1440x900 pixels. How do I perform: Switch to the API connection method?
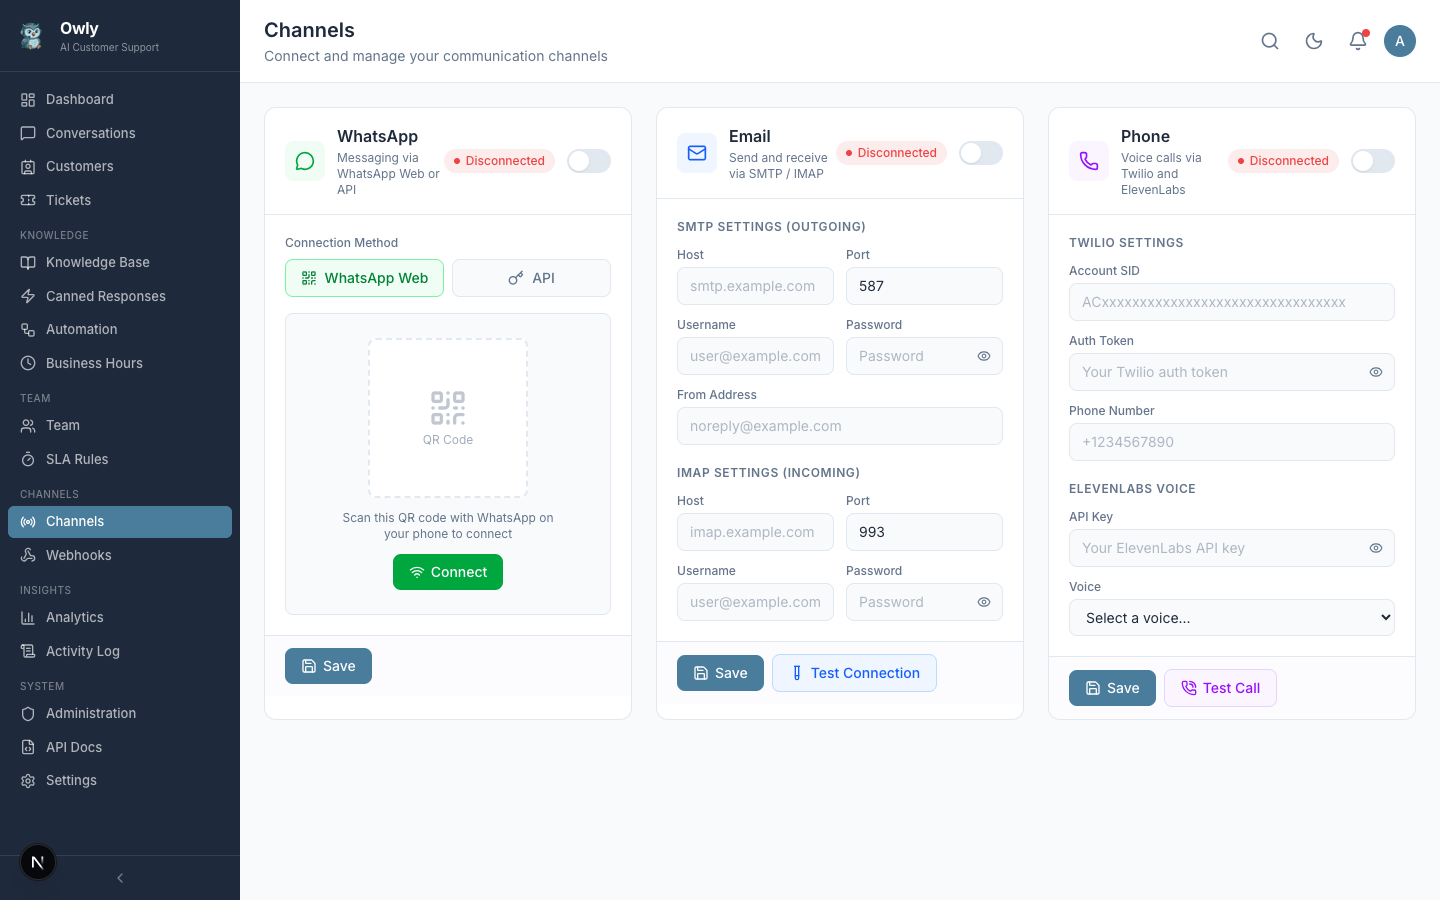[x=531, y=278]
